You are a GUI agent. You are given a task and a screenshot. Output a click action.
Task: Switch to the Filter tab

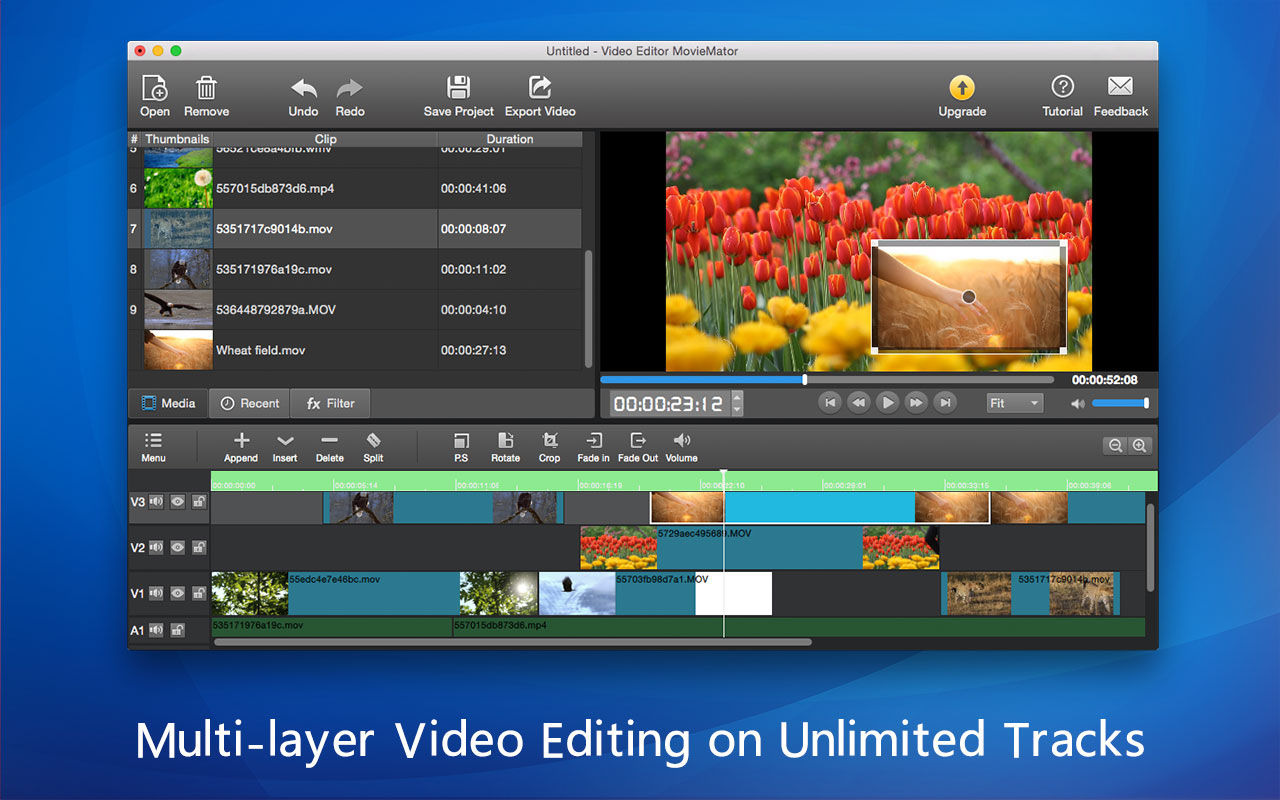(330, 403)
